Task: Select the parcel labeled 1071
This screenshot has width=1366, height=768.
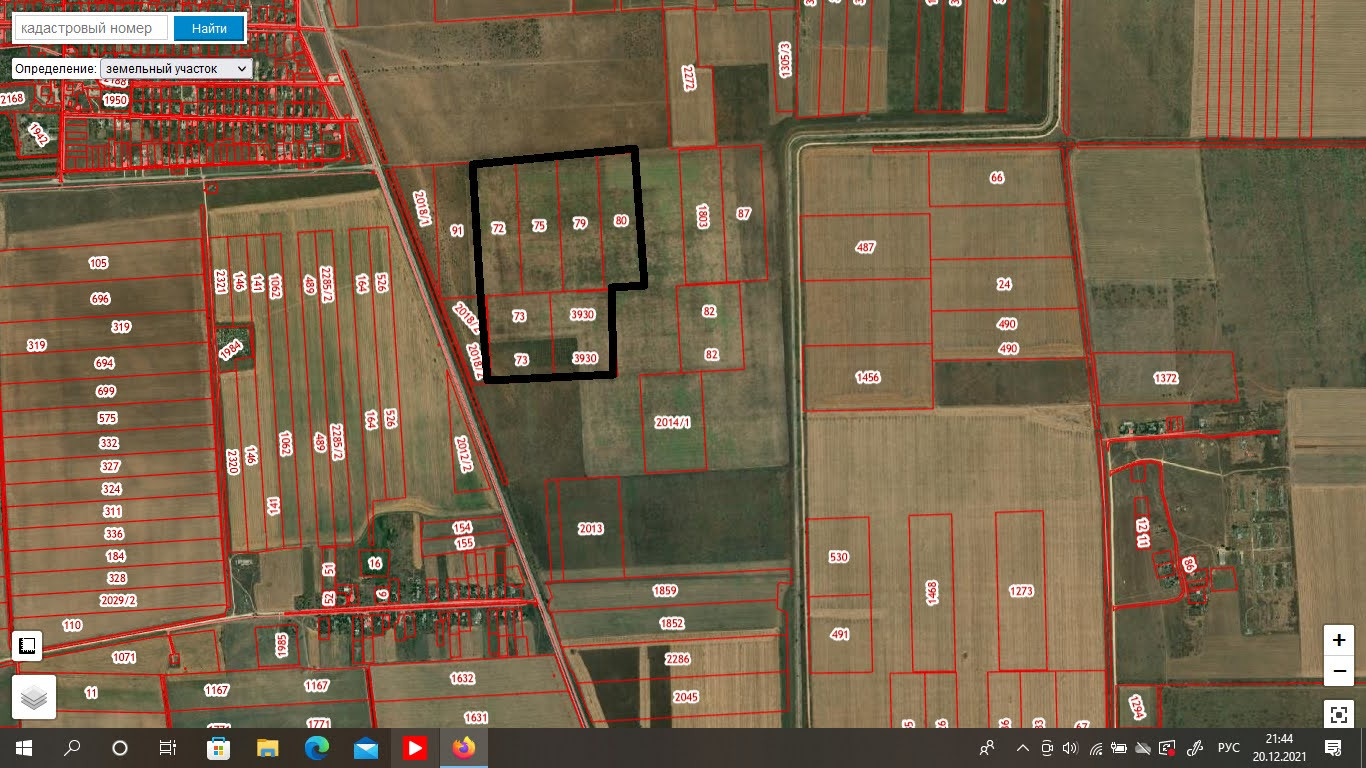Action: click(124, 657)
